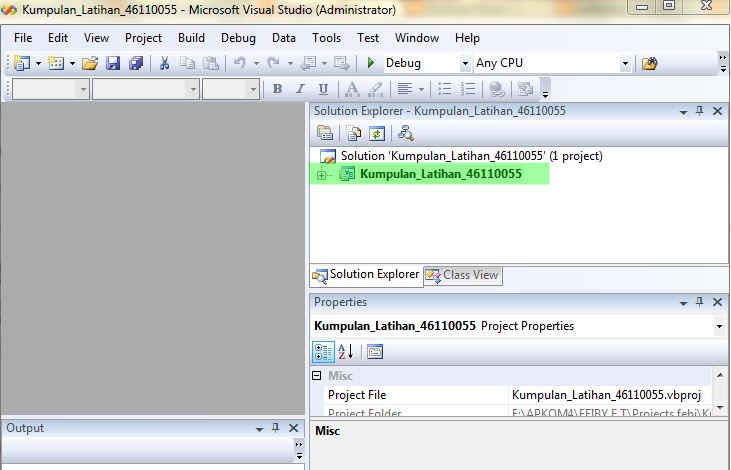The width and height of the screenshot is (731, 470).
Task: Toggle auto-hide pin on Output panel
Action: [276, 428]
